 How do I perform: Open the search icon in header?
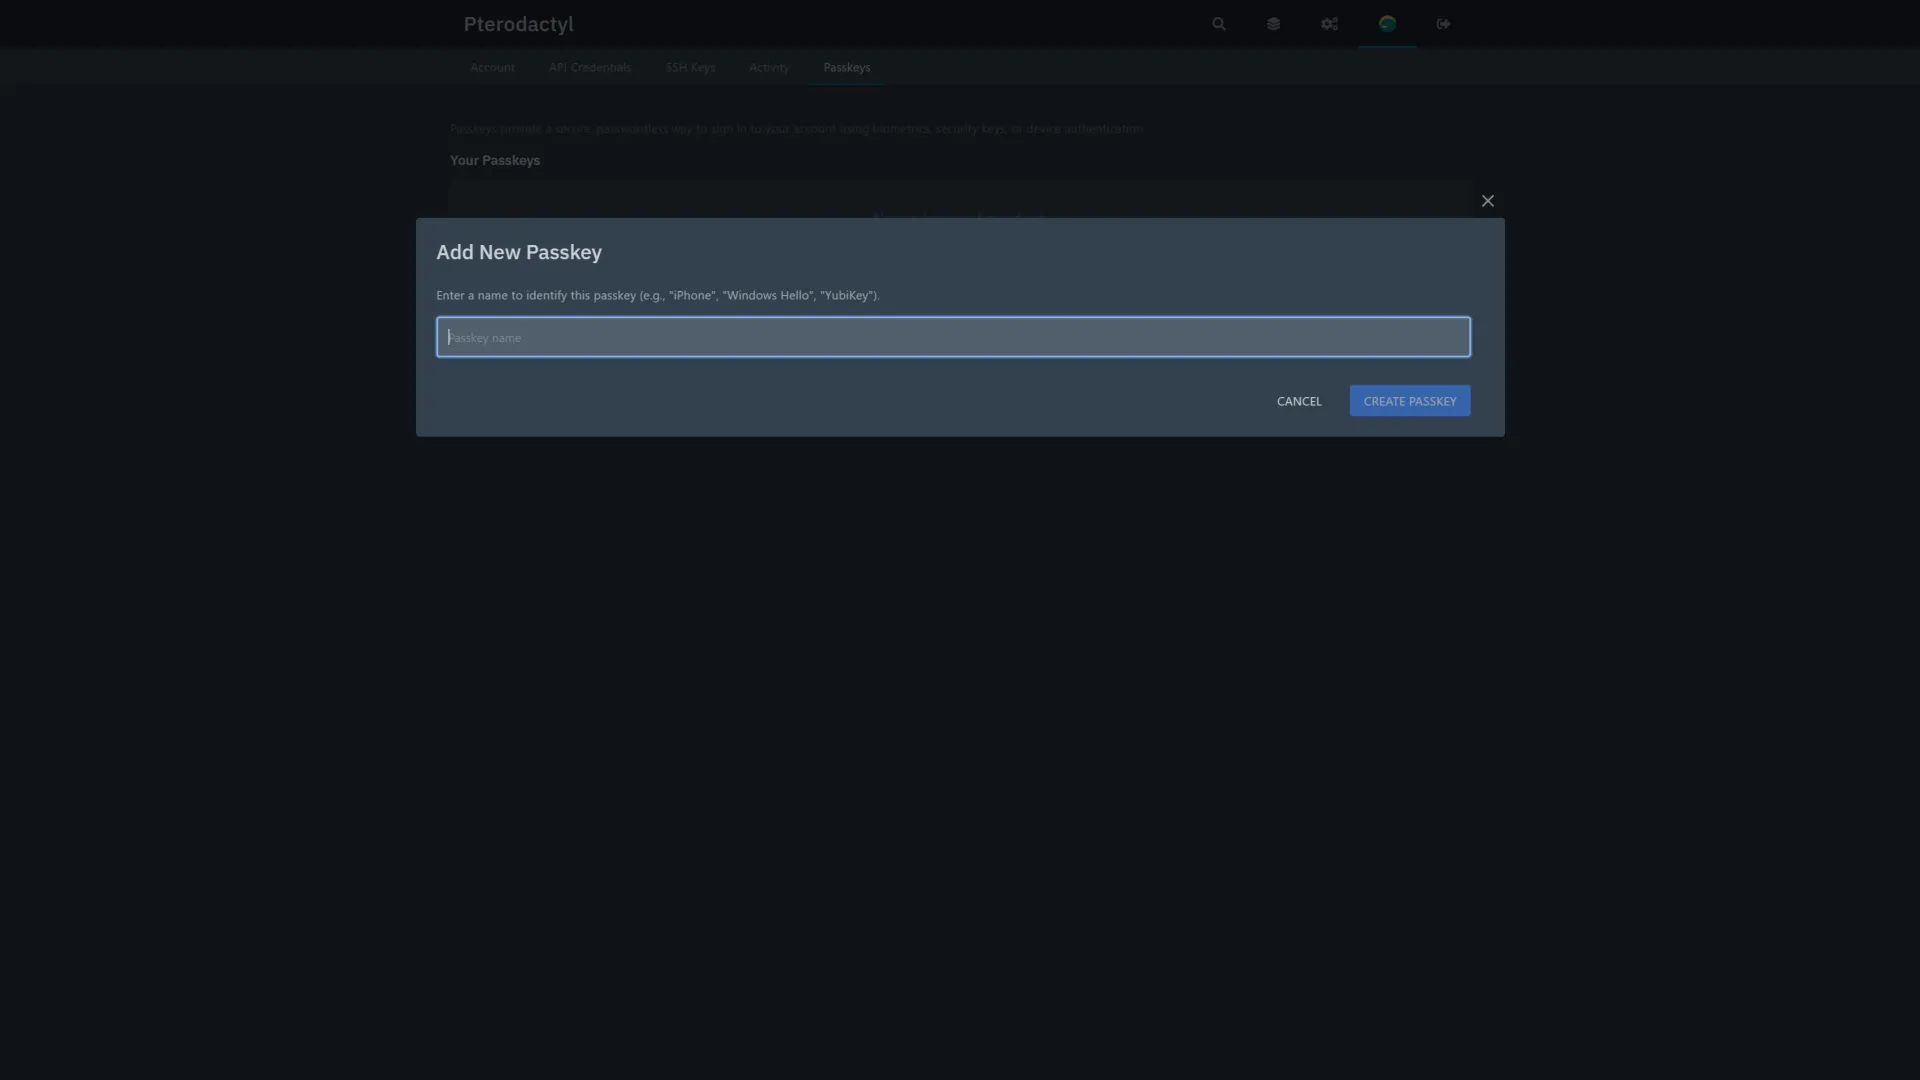click(x=1218, y=24)
